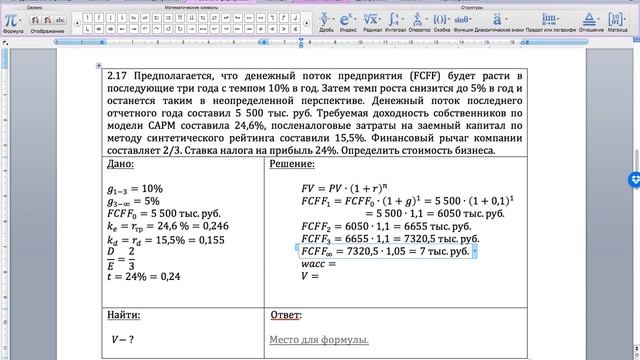Click the 'g₃₋∞ = 5%' line
The image size is (640, 360).
(x=133, y=201)
